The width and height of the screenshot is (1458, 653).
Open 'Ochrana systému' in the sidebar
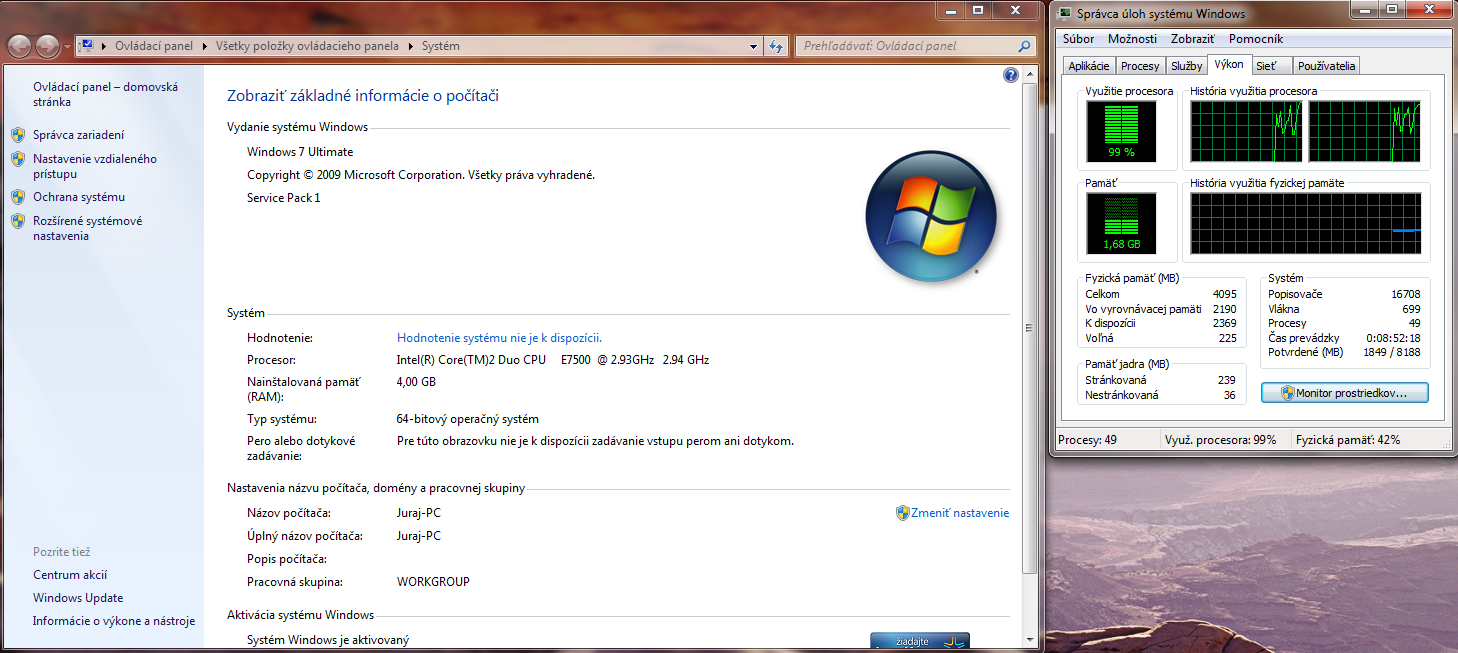79,197
